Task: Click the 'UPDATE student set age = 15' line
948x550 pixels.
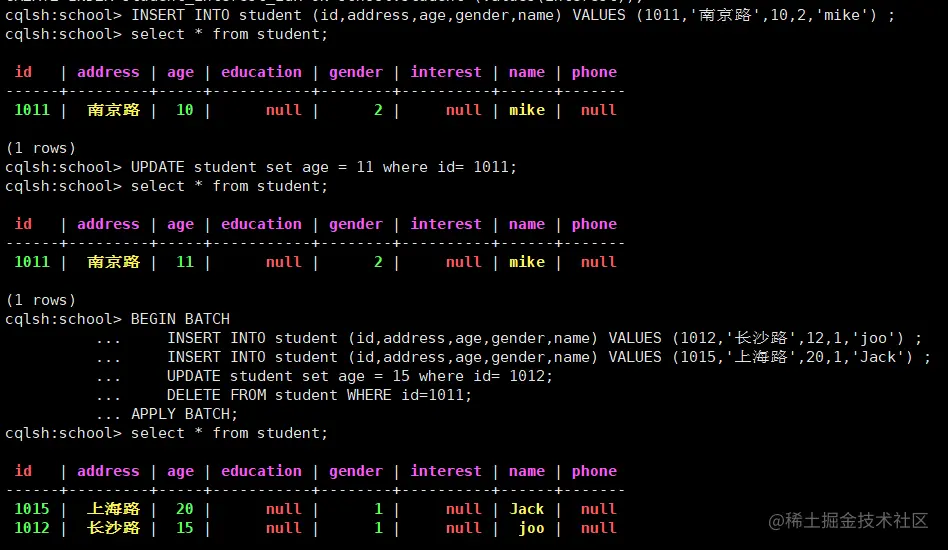Action: coord(360,376)
